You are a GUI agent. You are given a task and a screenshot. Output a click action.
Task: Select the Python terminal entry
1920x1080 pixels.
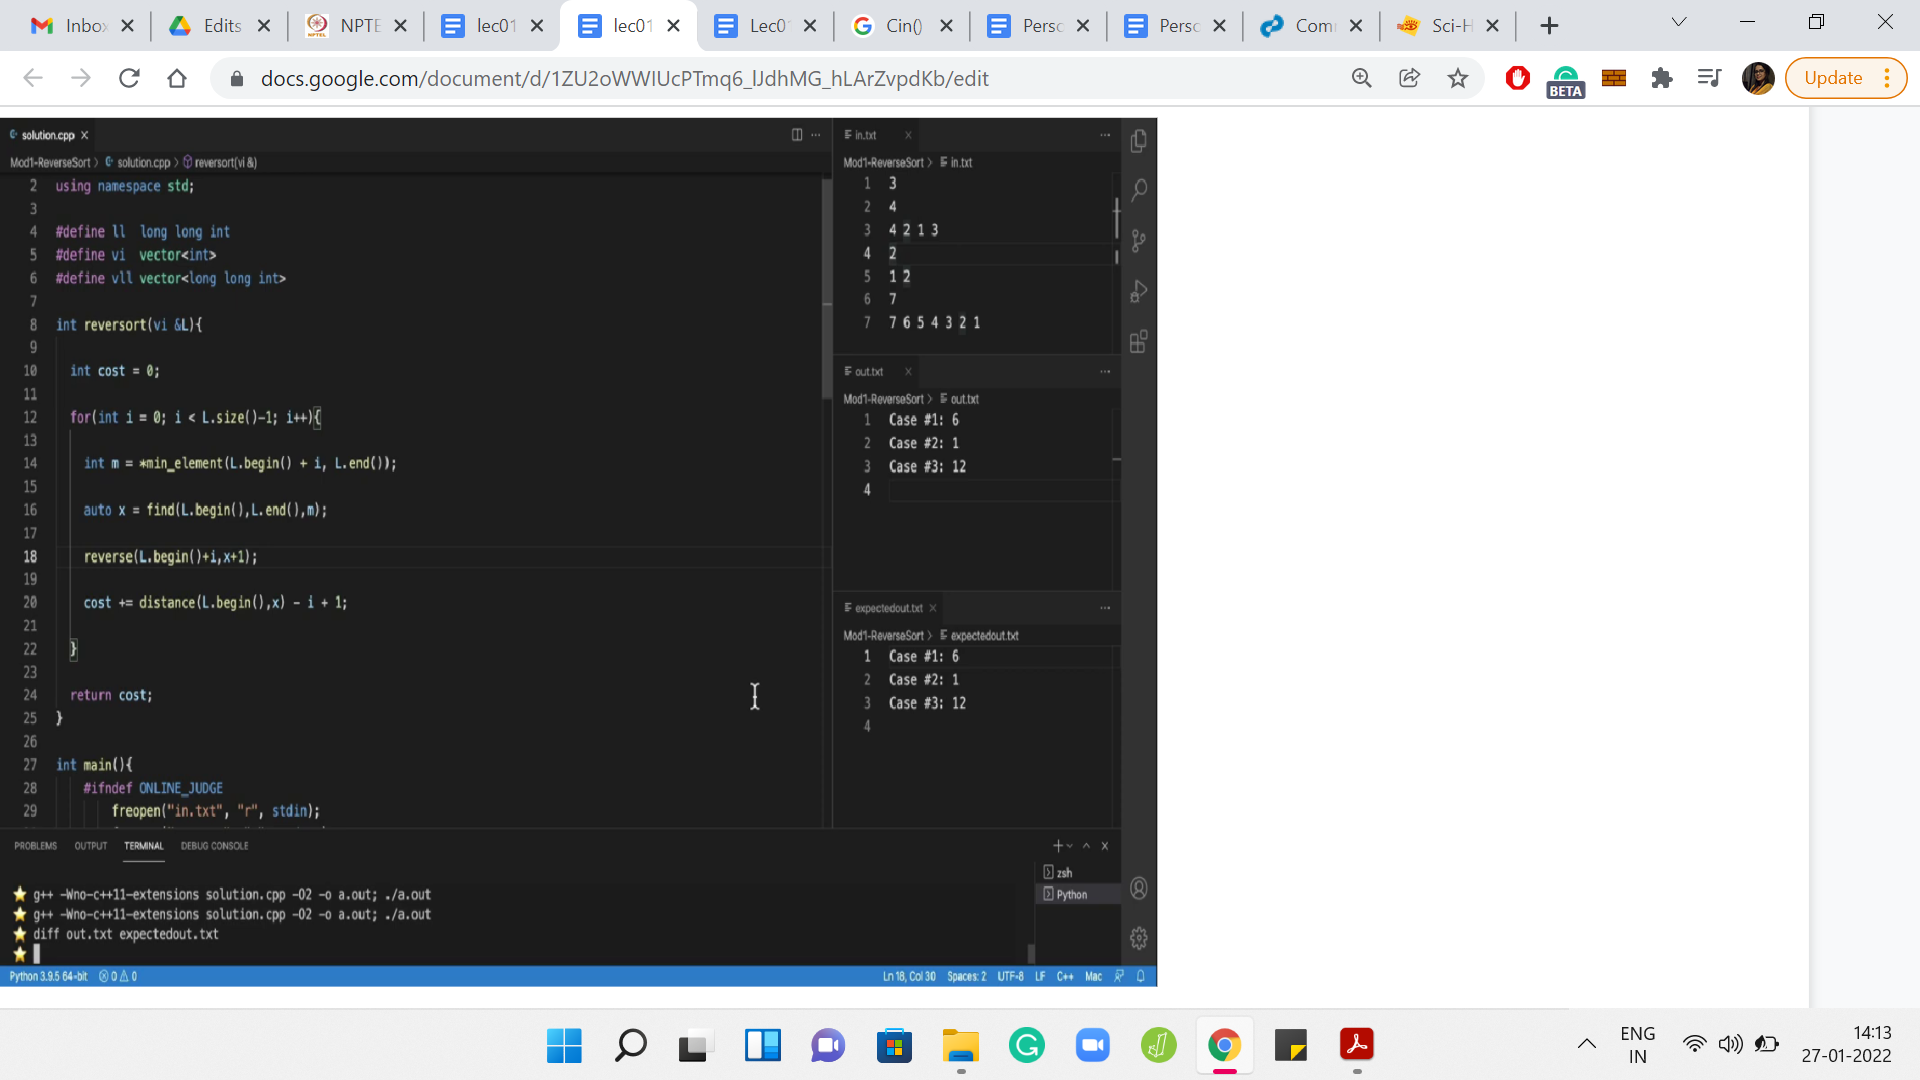point(1071,894)
